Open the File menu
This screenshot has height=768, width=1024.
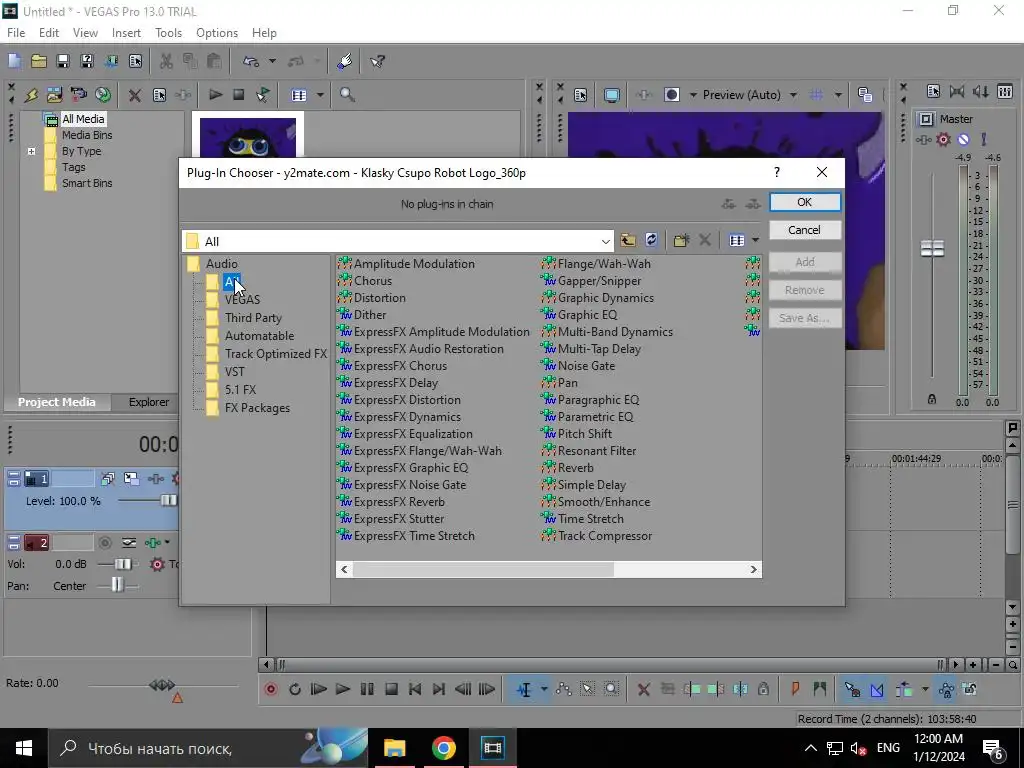16,33
